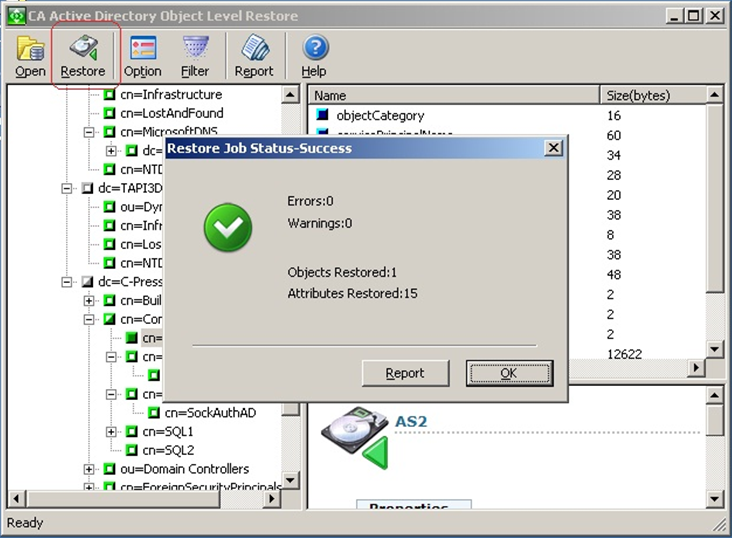Toggle the cn=Infrastructure checkbox
The image size is (732, 538).
109,94
